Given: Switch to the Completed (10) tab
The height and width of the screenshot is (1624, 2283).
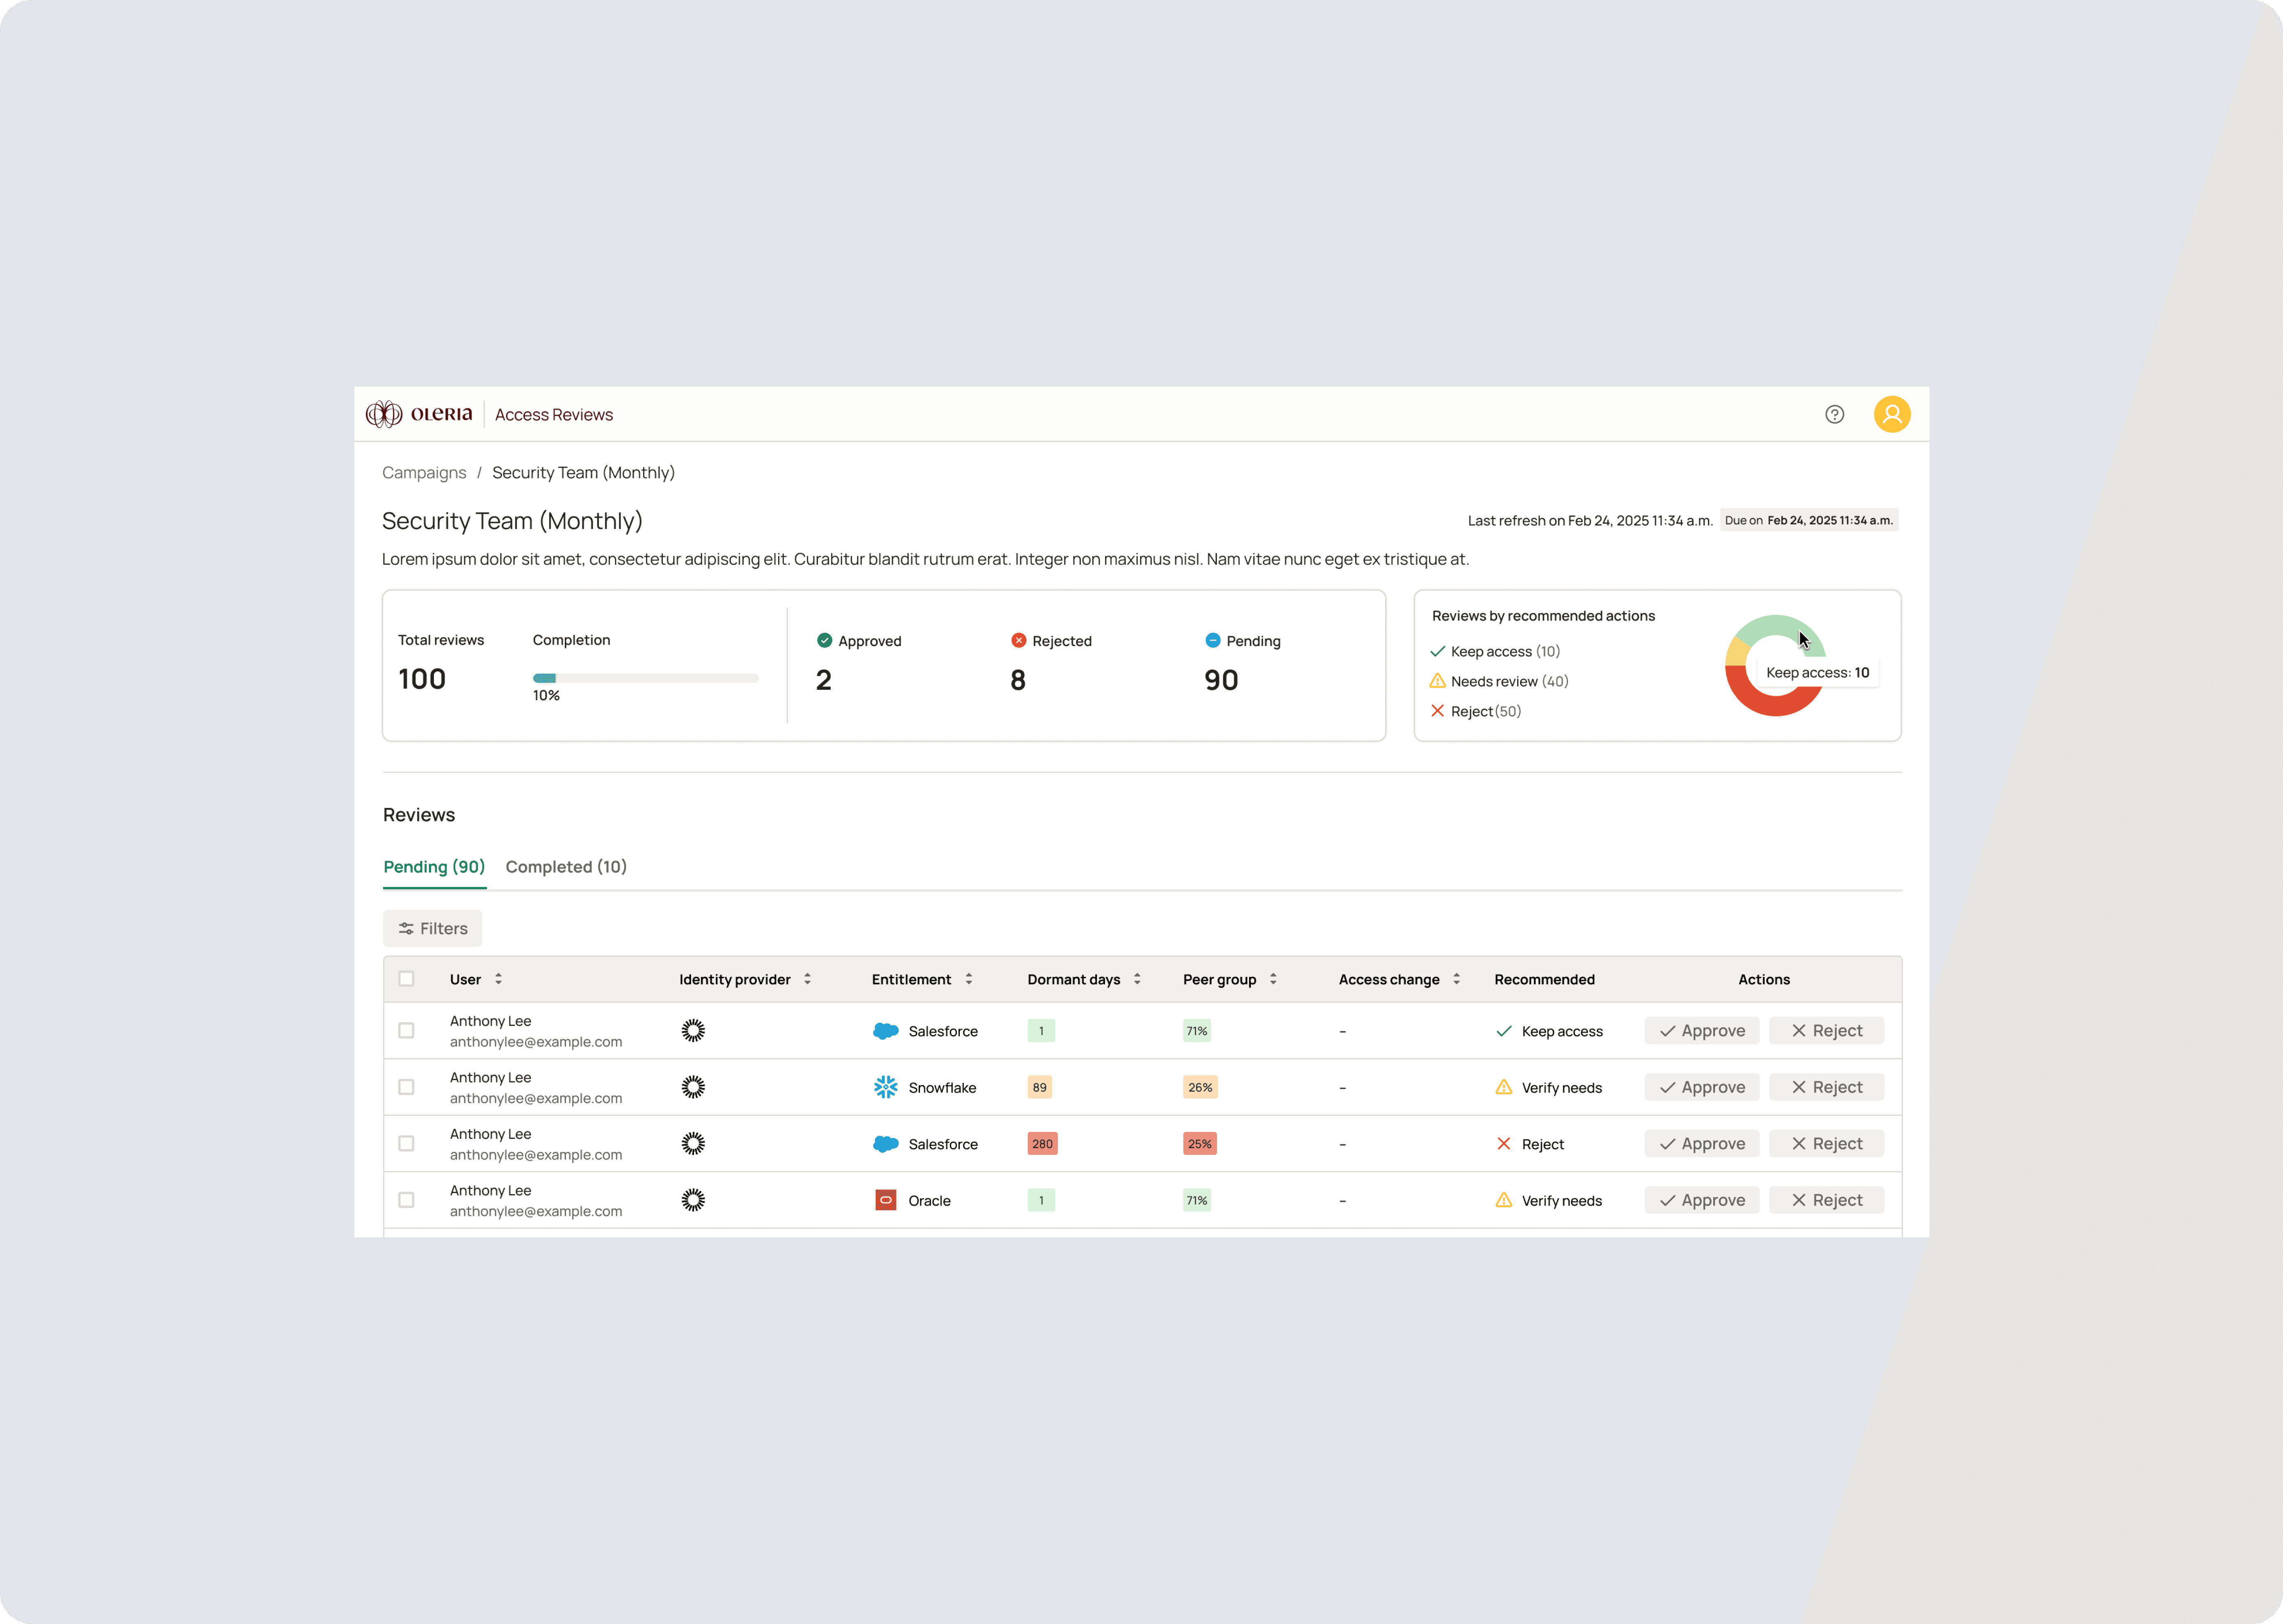Looking at the screenshot, I should tap(566, 867).
